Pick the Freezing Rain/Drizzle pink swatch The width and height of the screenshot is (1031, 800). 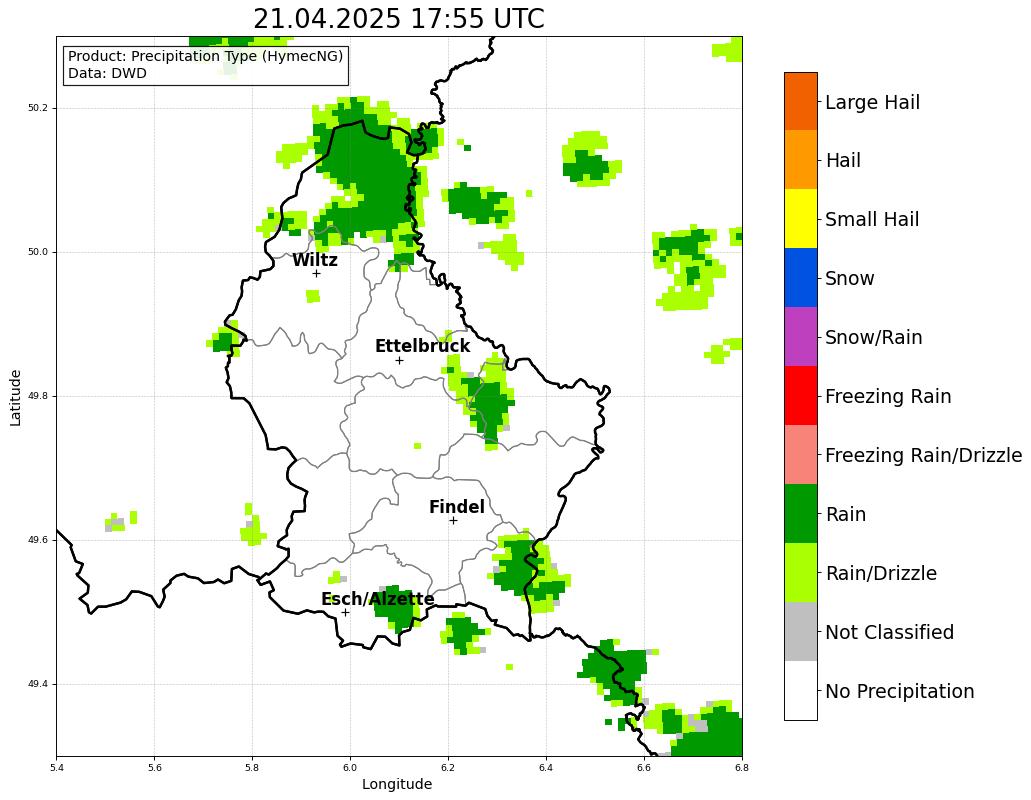point(800,455)
